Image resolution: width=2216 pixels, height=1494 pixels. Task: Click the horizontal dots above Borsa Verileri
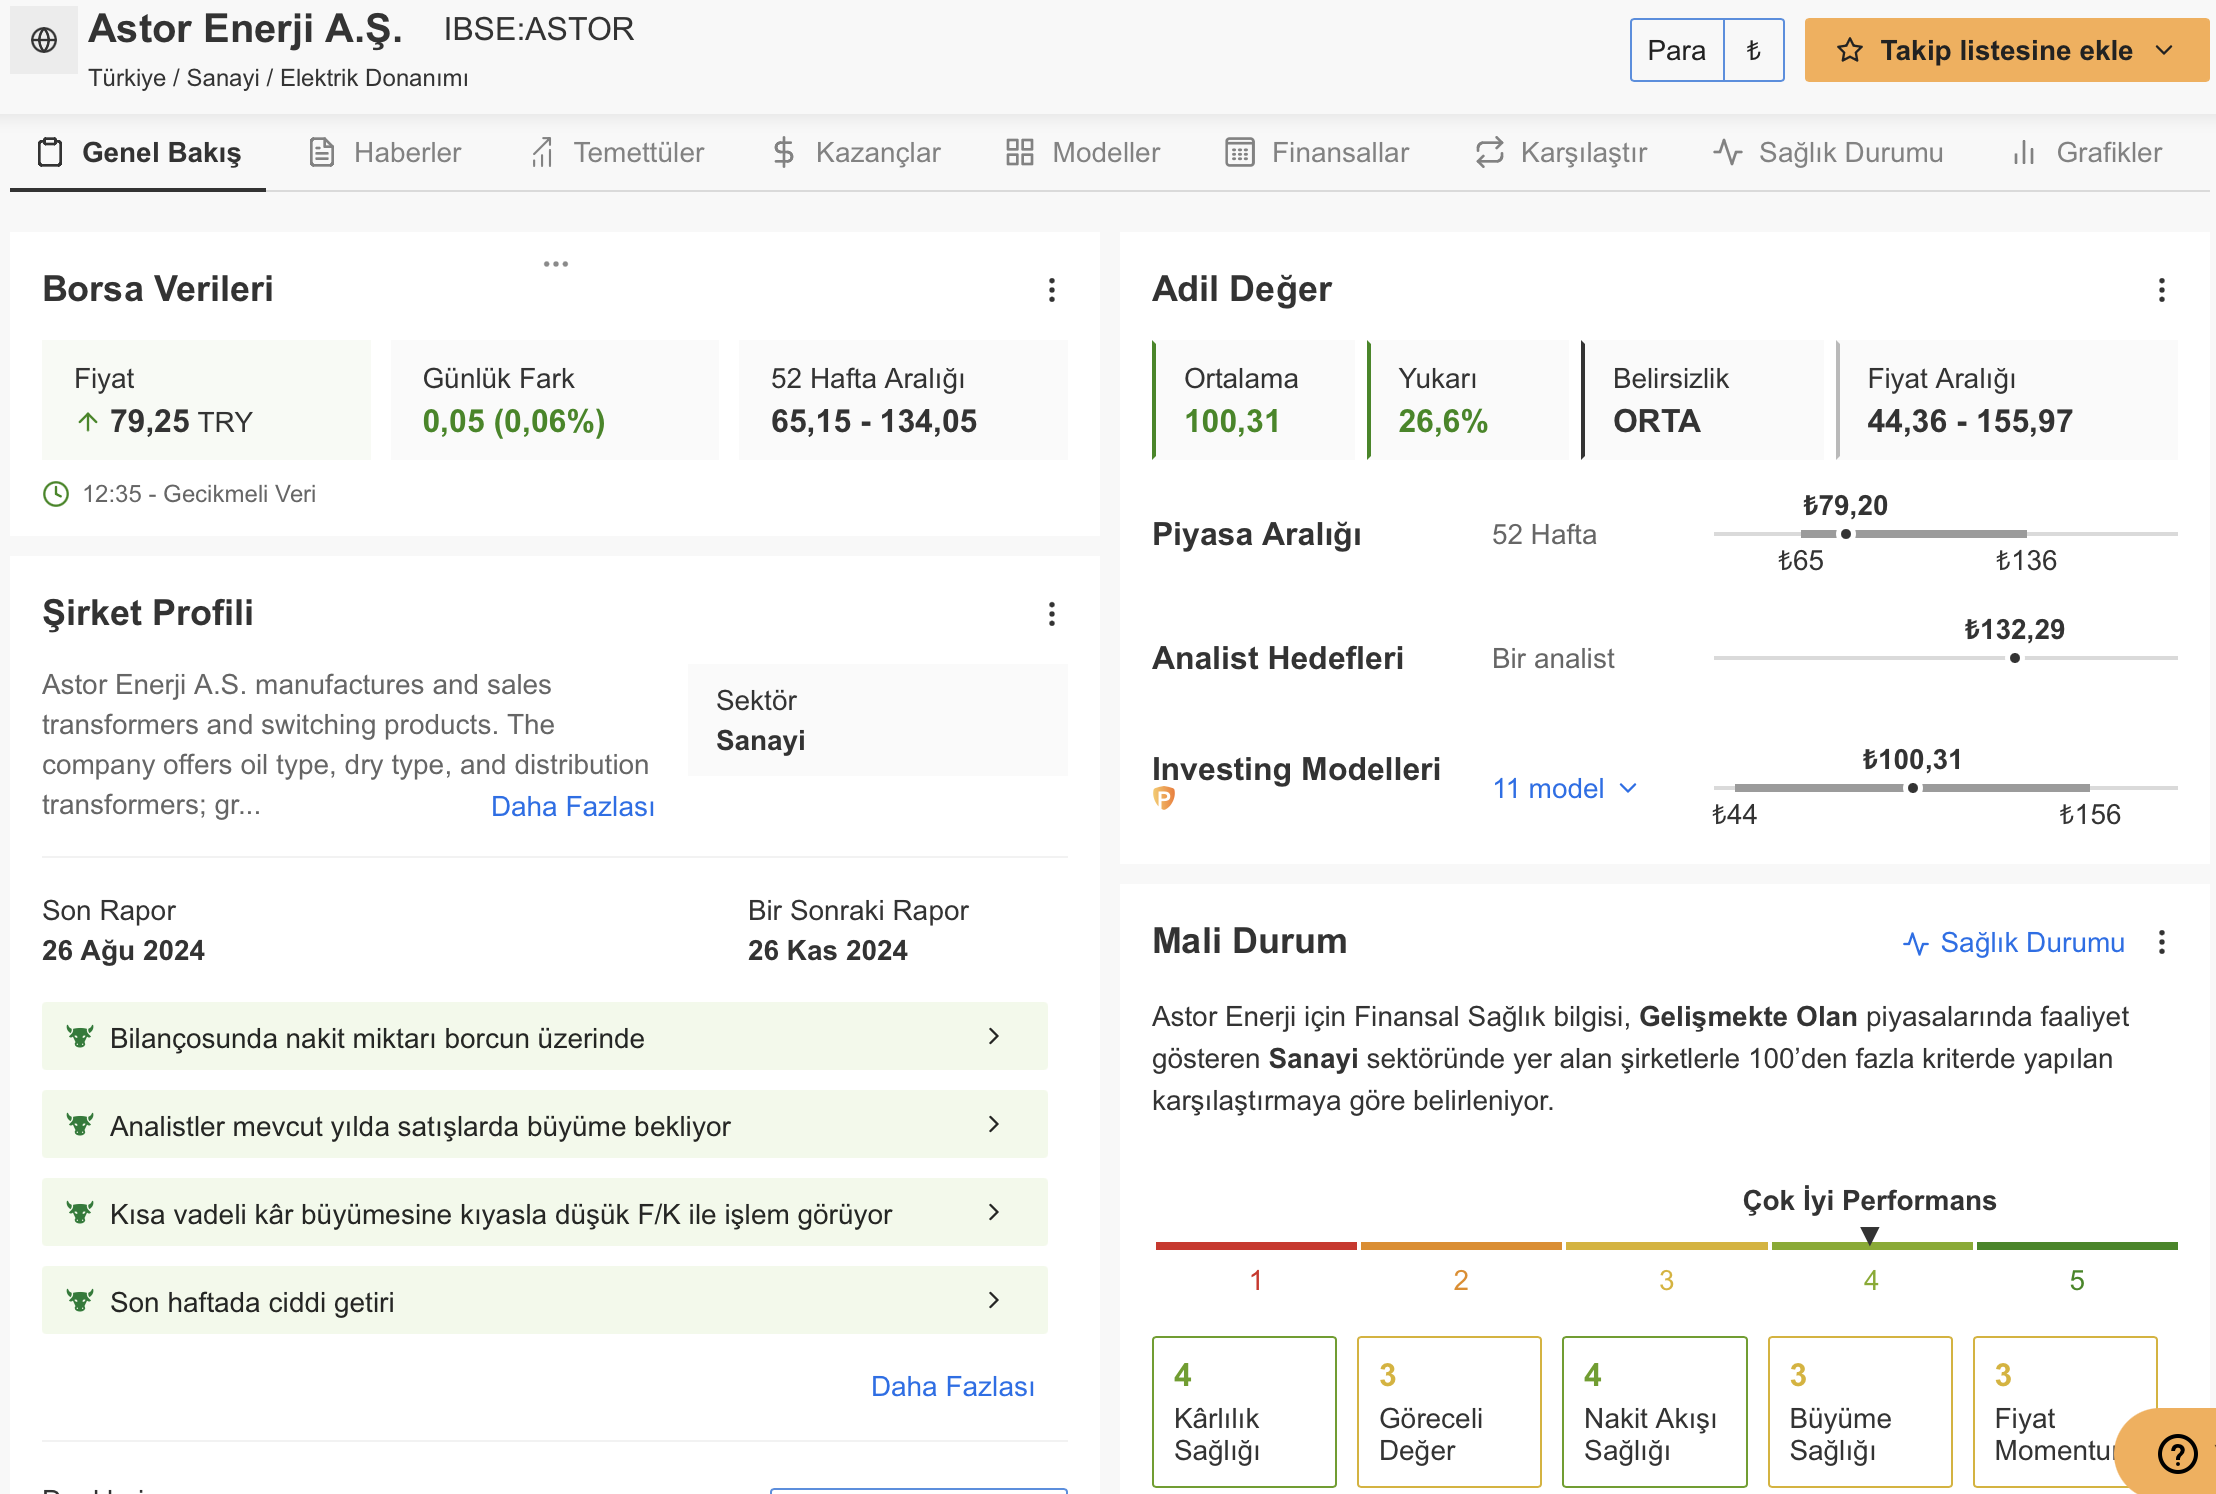pos(556,264)
